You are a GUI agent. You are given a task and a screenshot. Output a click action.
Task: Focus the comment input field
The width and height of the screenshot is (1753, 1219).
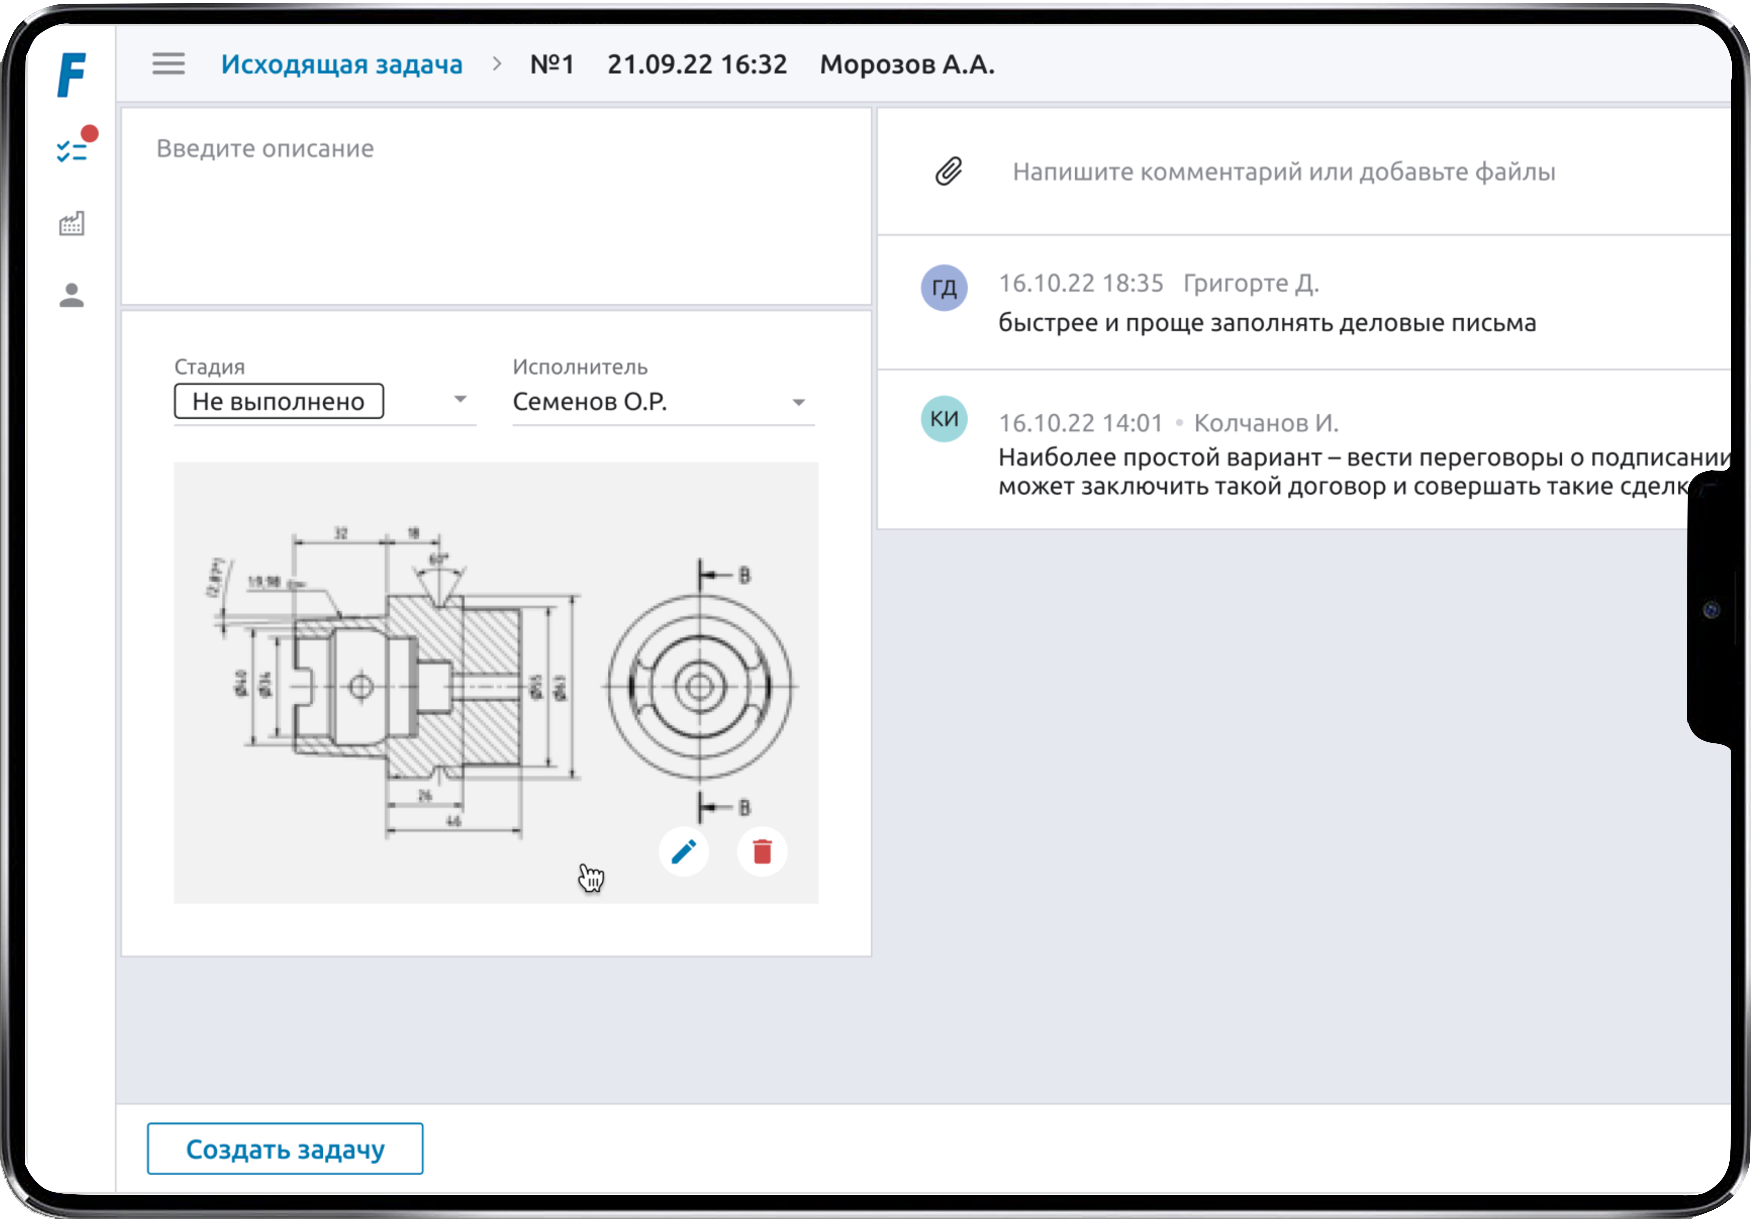click(x=1283, y=172)
